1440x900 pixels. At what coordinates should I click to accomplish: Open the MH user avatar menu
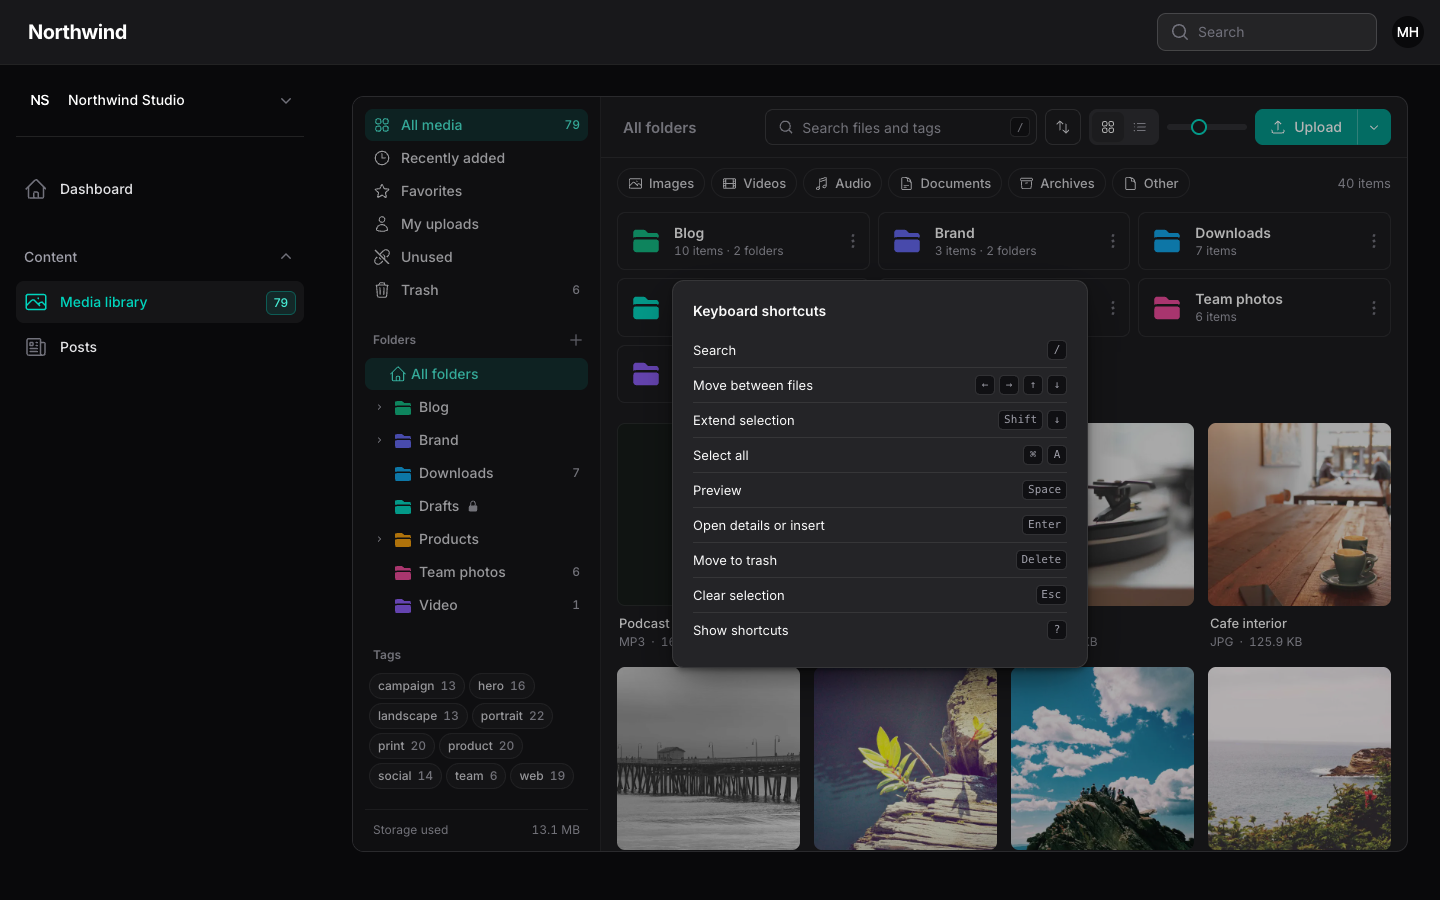pyautogui.click(x=1408, y=32)
